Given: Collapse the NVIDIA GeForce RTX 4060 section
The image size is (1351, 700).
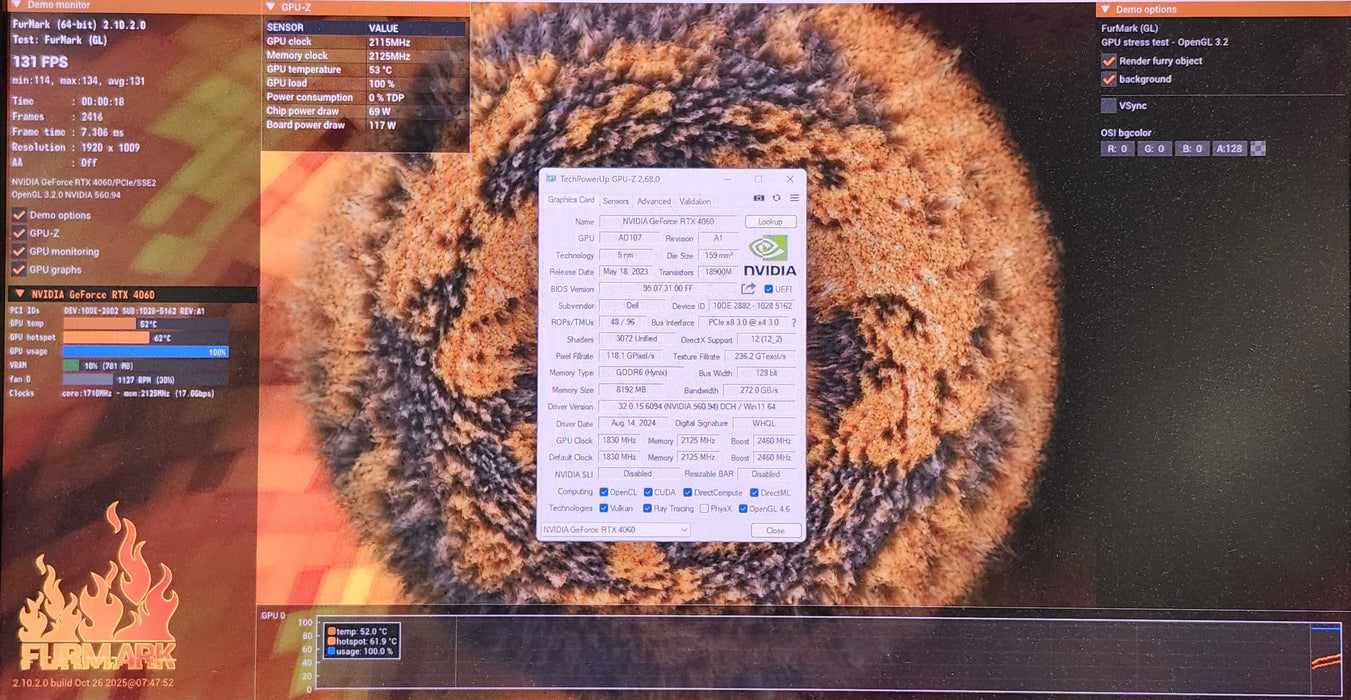Looking at the screenshot, I should 18,295.
